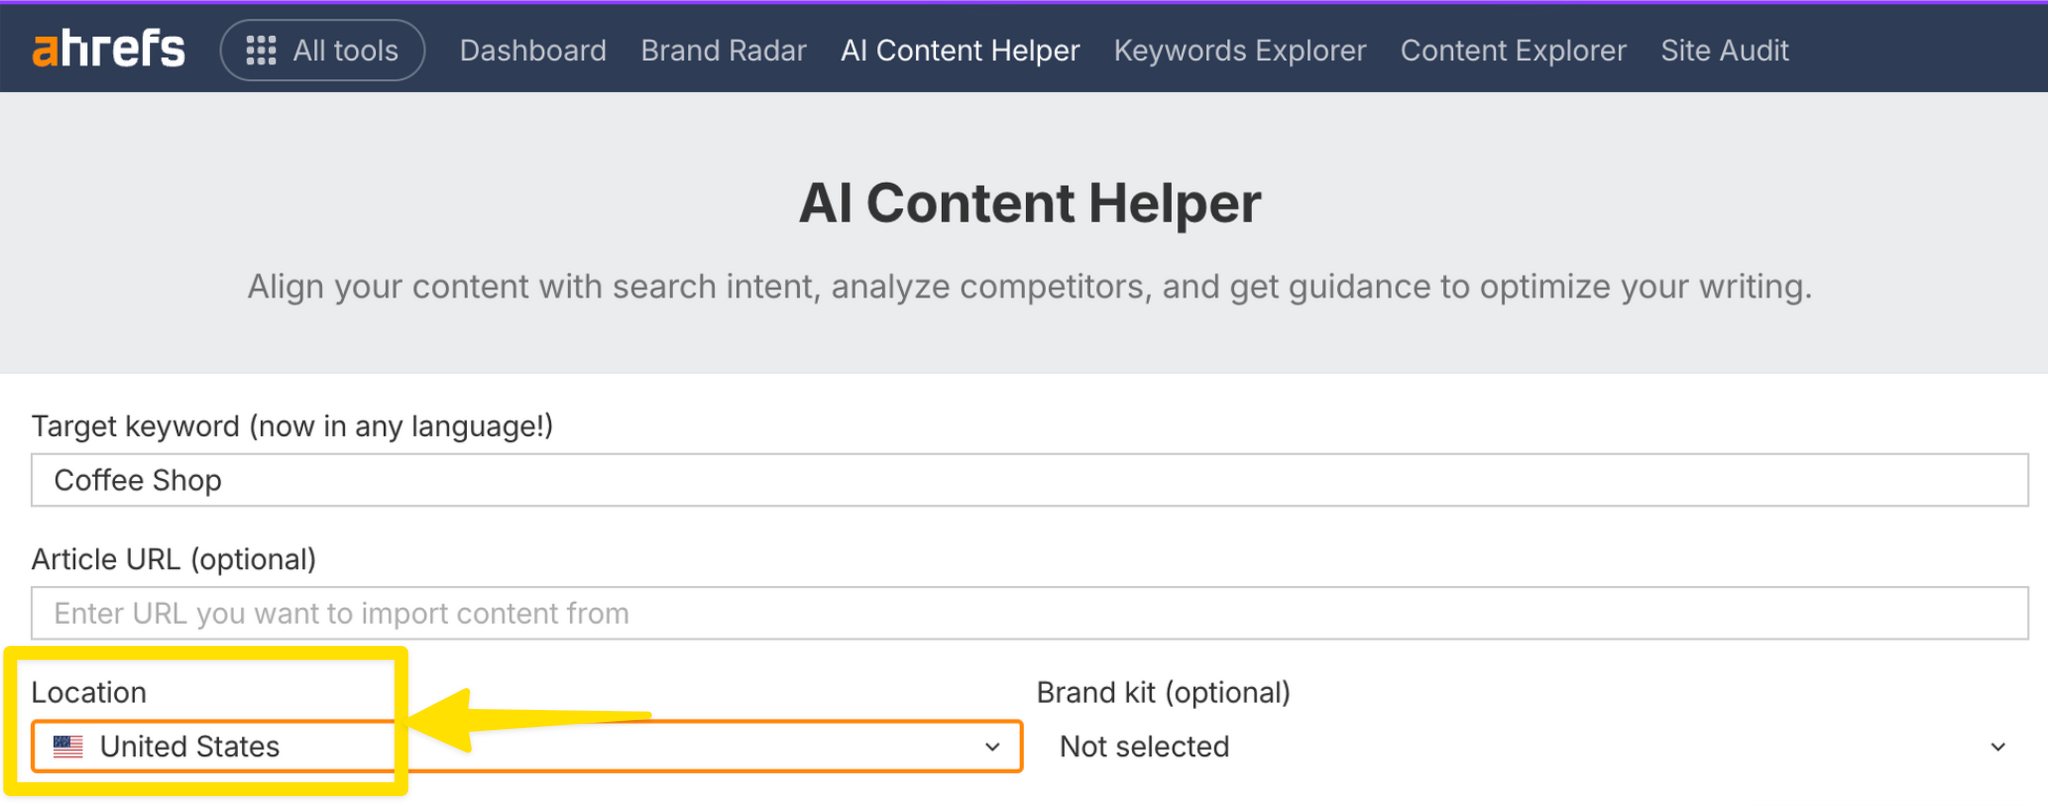Open Brand Radar from the navigation bar

tap(723, 50)
